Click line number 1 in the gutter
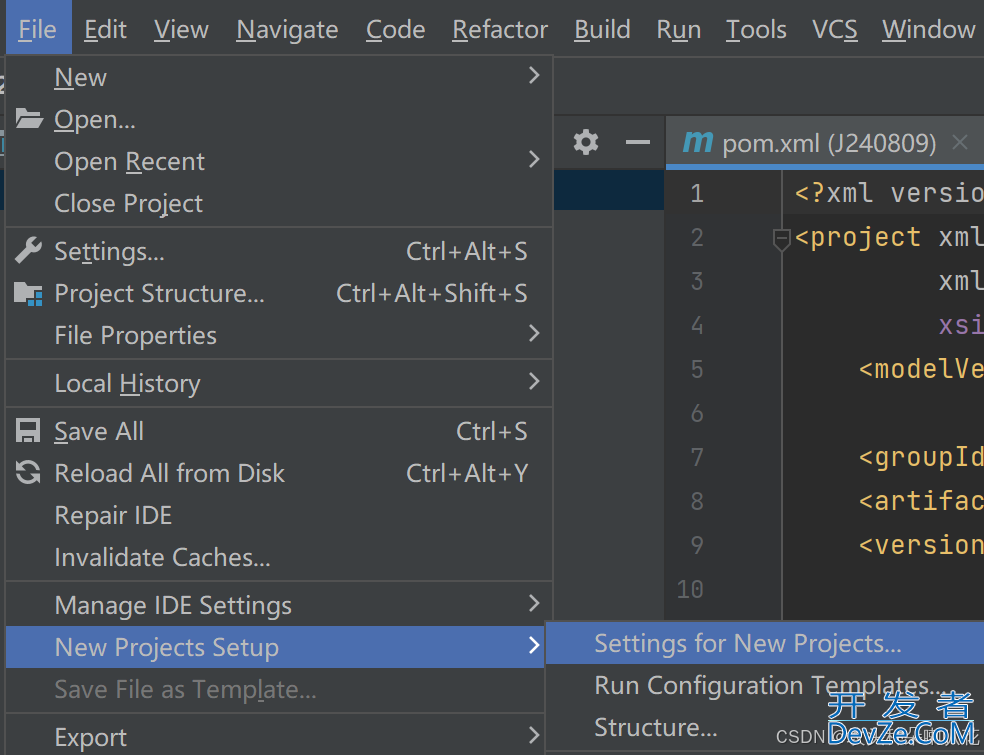Viewport: 984px width, 755px height. coord(697,193)
